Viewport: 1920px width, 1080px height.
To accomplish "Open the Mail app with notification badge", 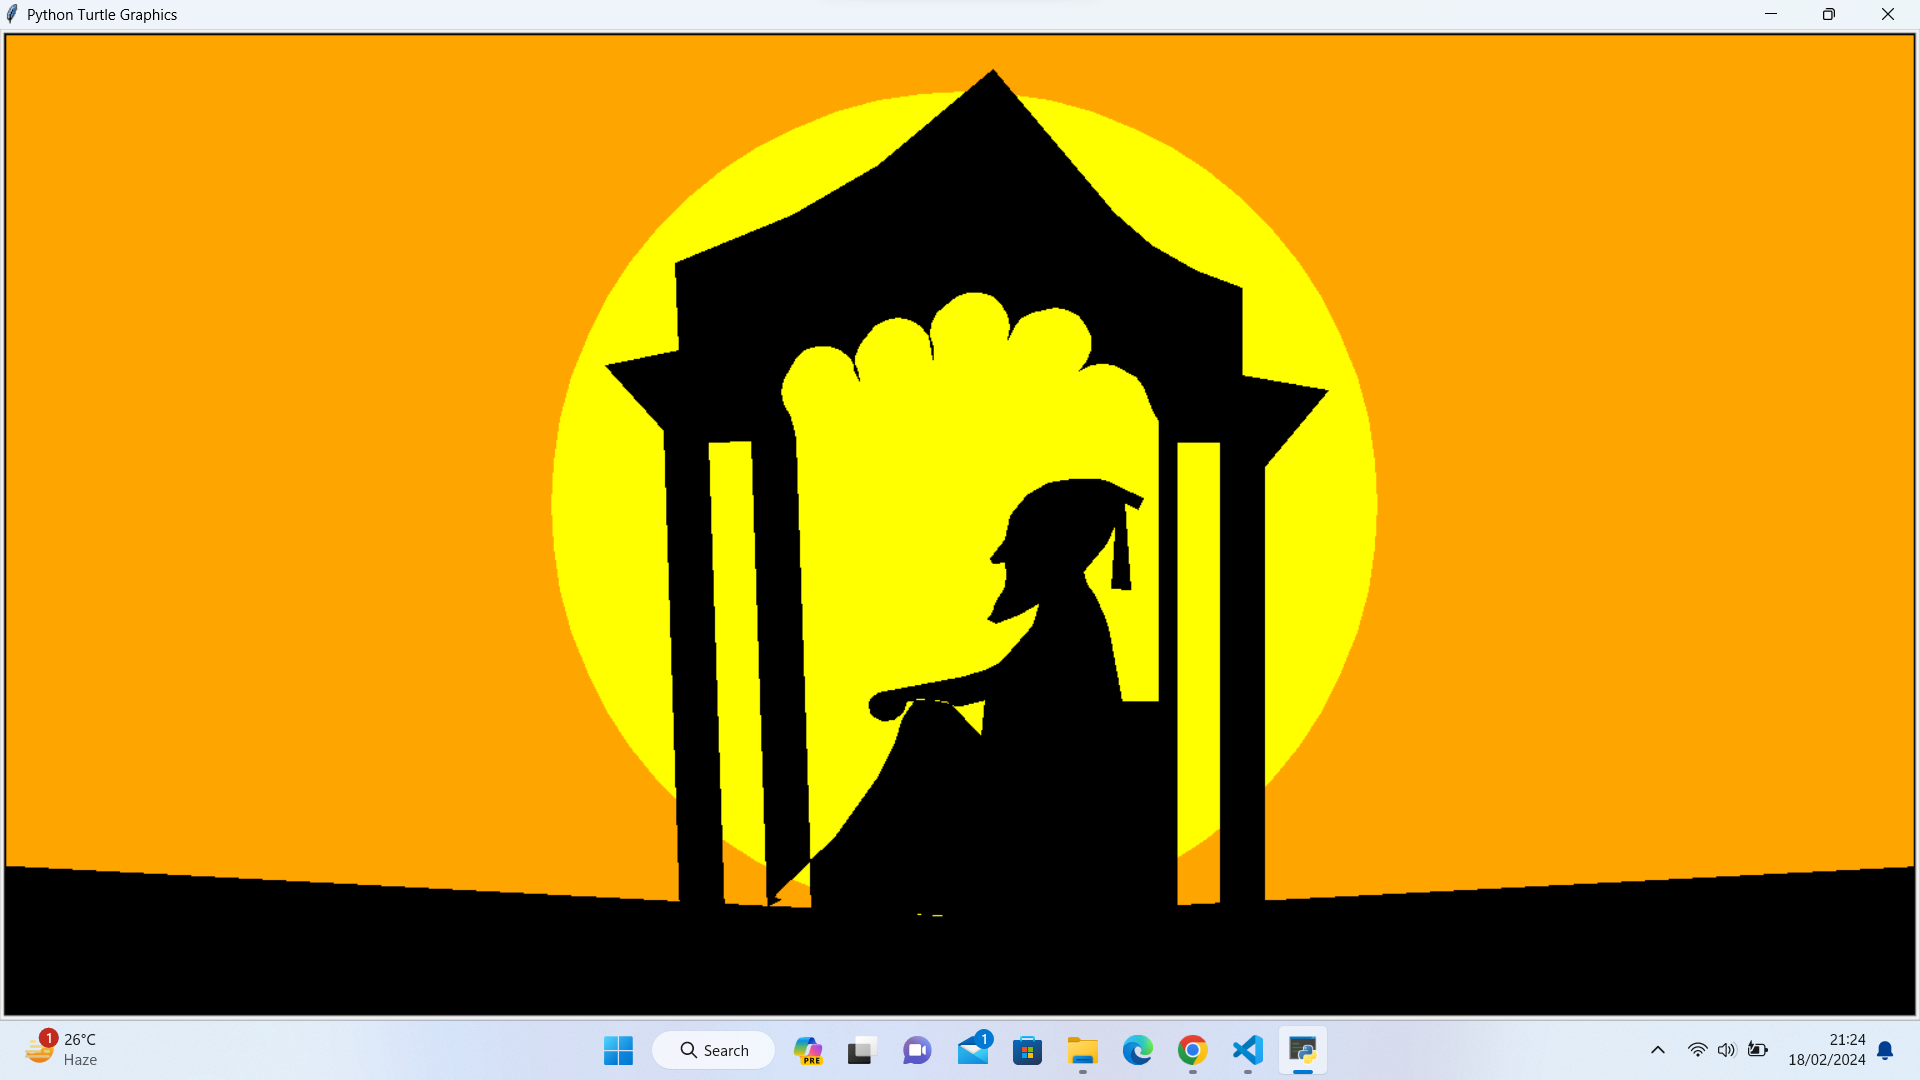I will [x=973, y=1050].
